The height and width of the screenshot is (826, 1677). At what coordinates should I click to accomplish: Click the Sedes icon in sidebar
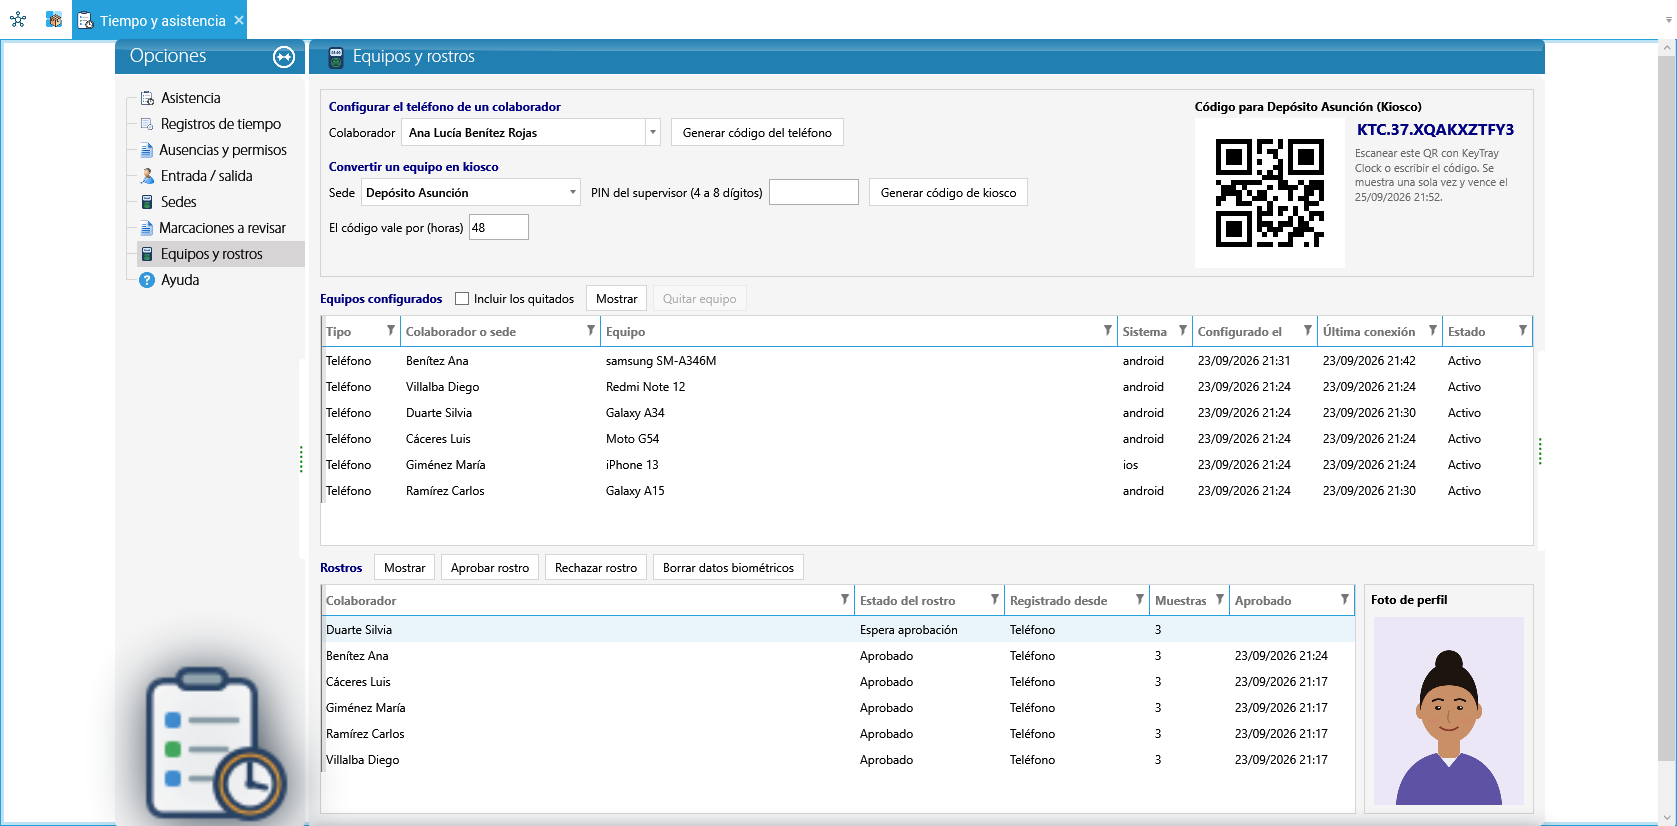(147, 202)
